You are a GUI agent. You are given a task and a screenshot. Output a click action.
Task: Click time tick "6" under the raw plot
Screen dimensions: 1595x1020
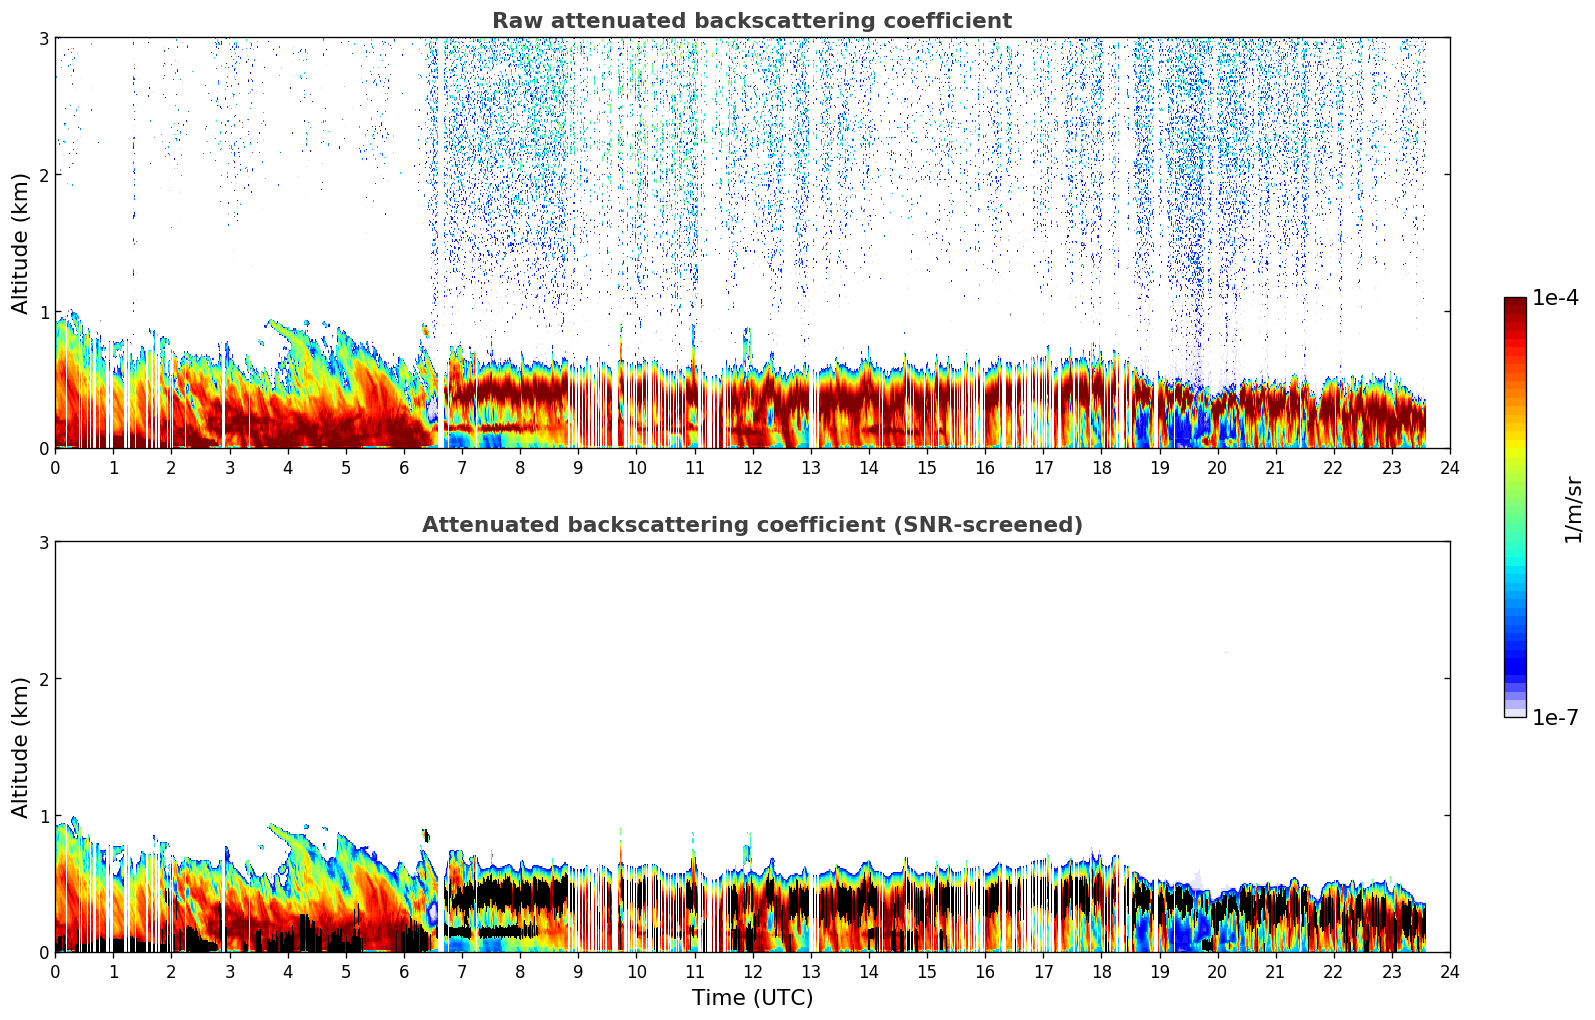tap(404, 467)
